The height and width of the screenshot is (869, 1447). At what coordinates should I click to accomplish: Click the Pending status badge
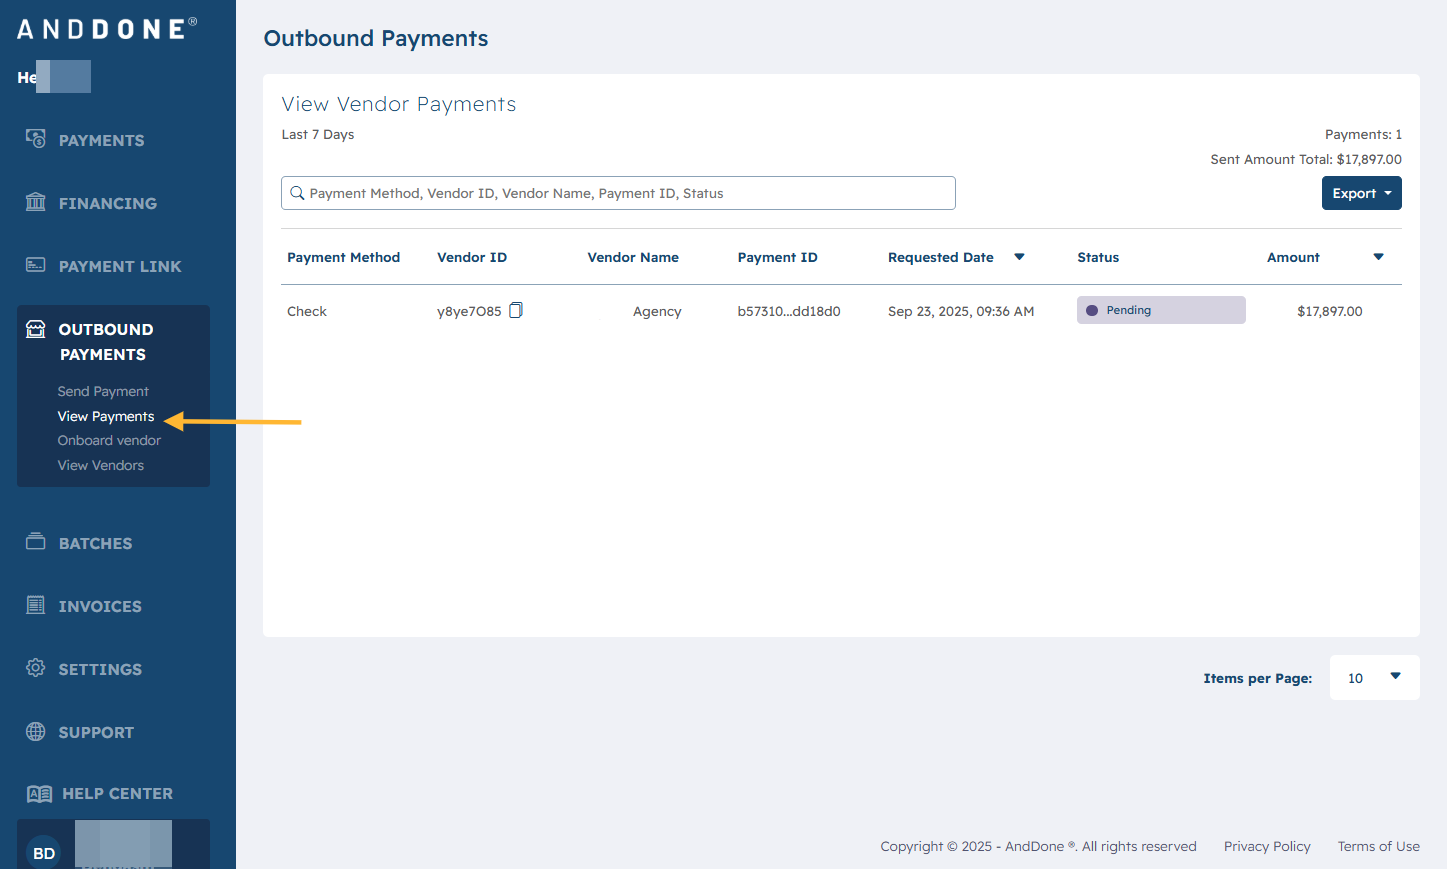(x=1161, y=310)
